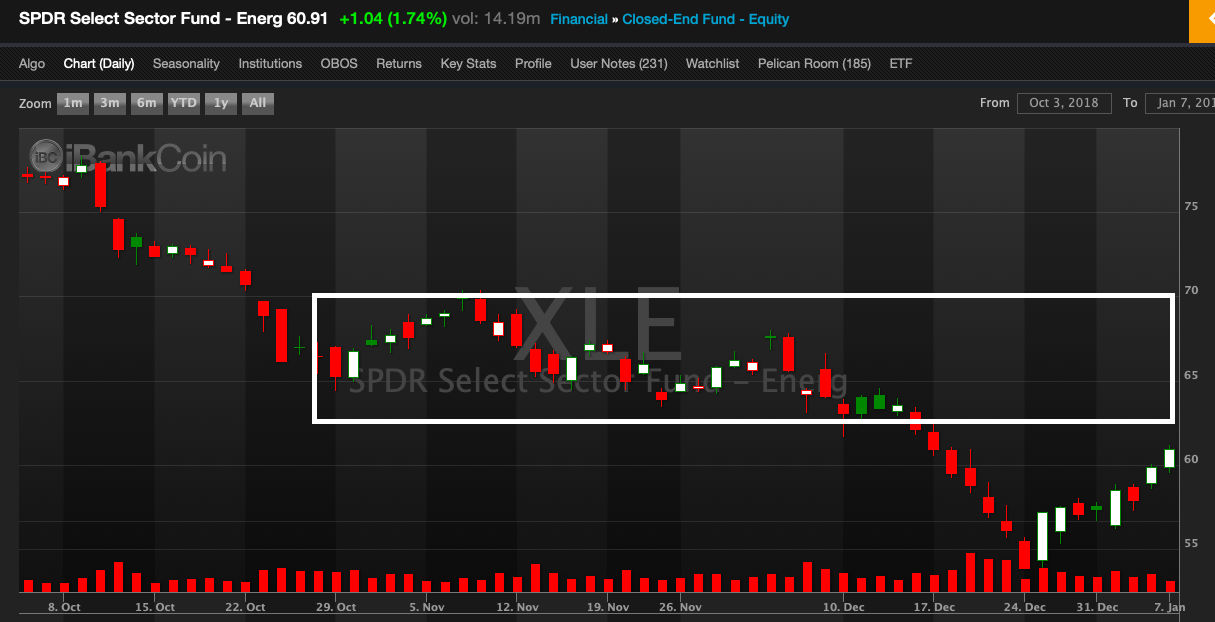Open the Key Stats tab
1215x622 pixels.
(468, 63)
